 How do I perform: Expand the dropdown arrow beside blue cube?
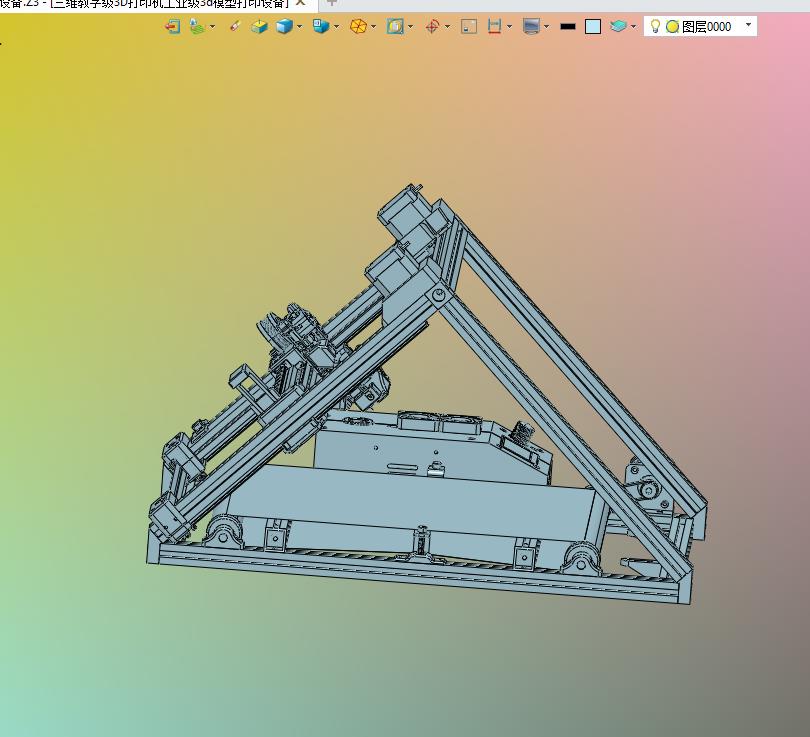tap(299, 27)
